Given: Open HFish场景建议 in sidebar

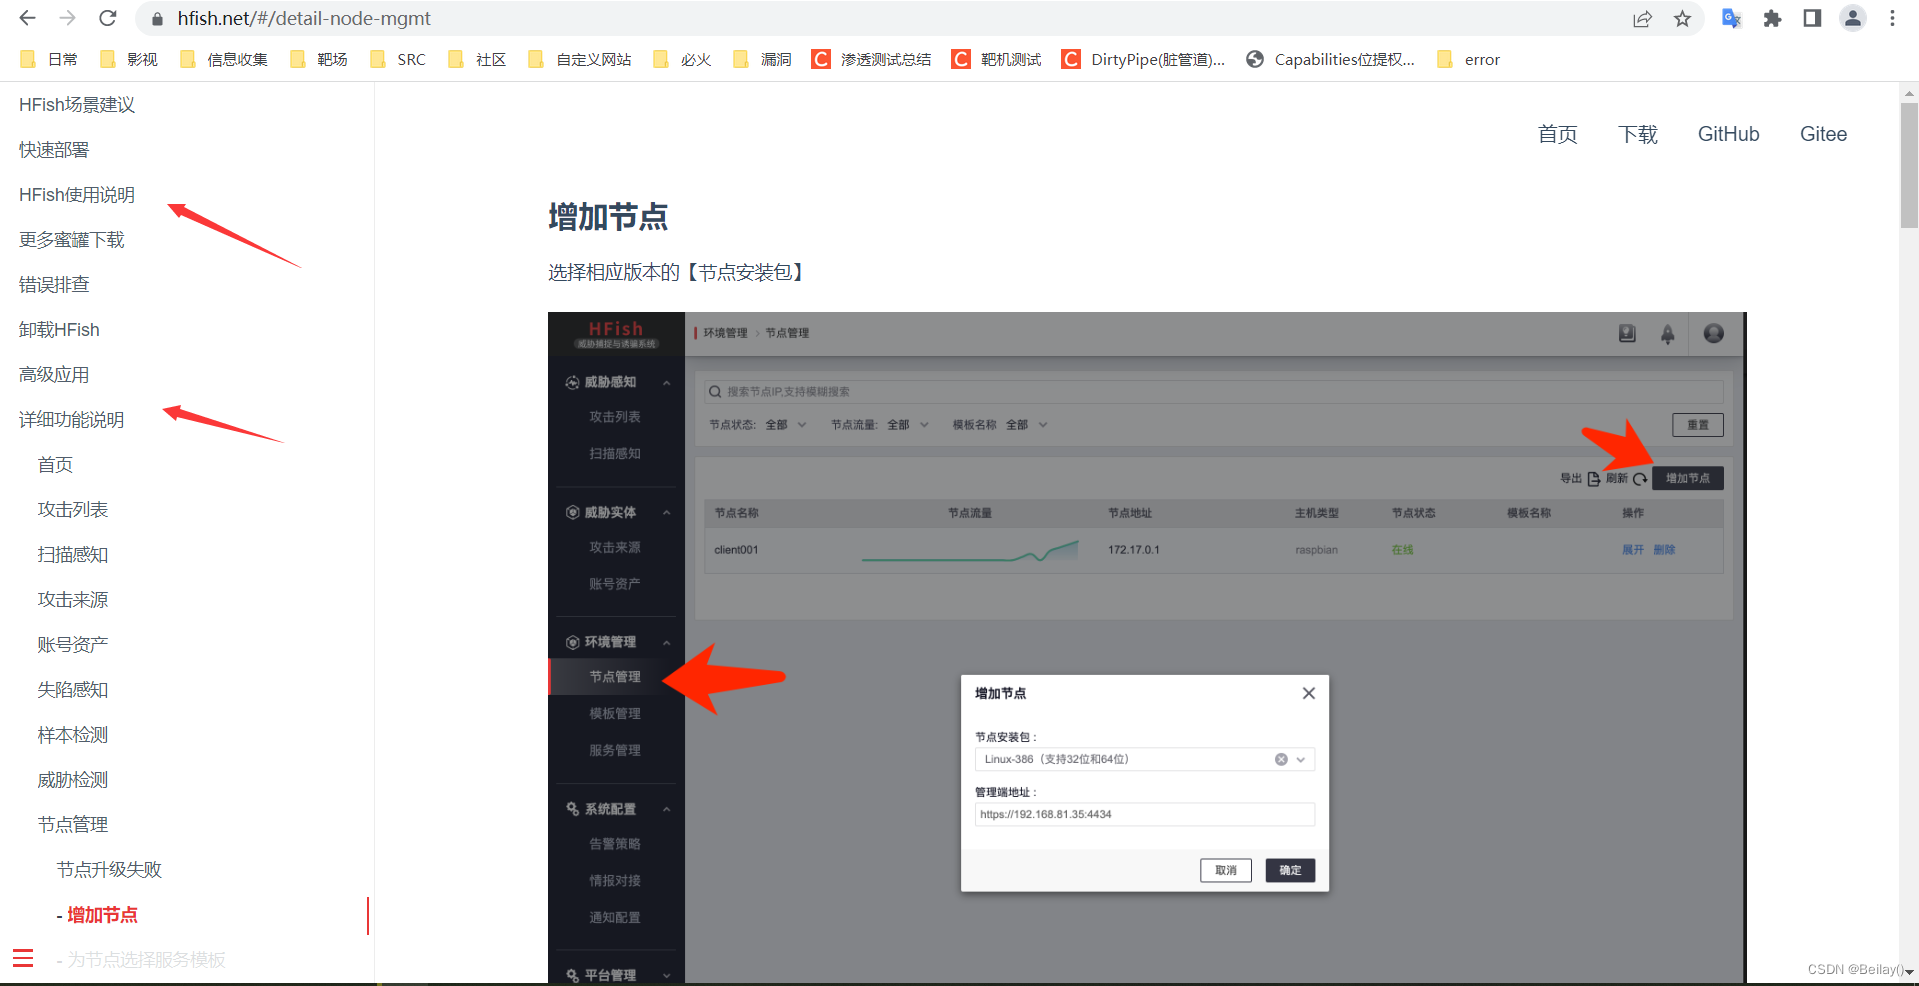Looking at the screenshot, I should [x=77, y=105].
